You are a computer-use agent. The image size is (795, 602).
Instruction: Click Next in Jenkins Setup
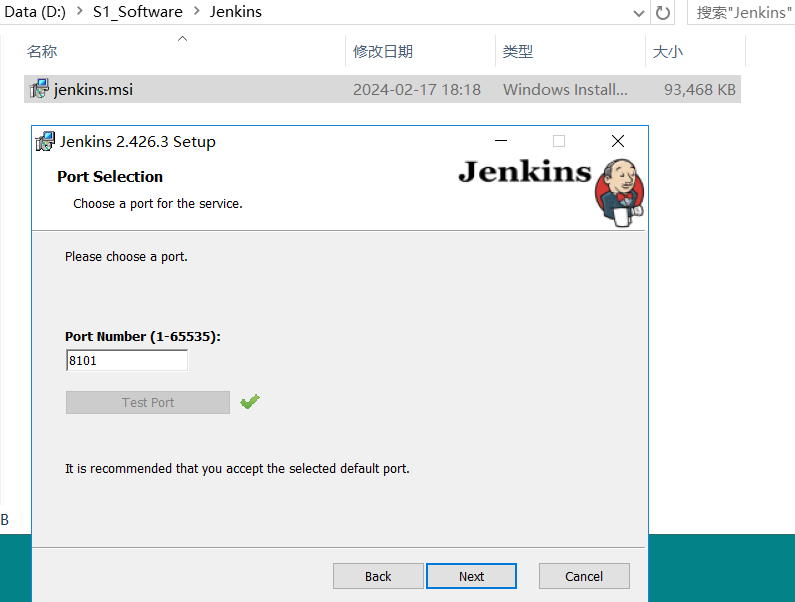[x=471, y=576]
